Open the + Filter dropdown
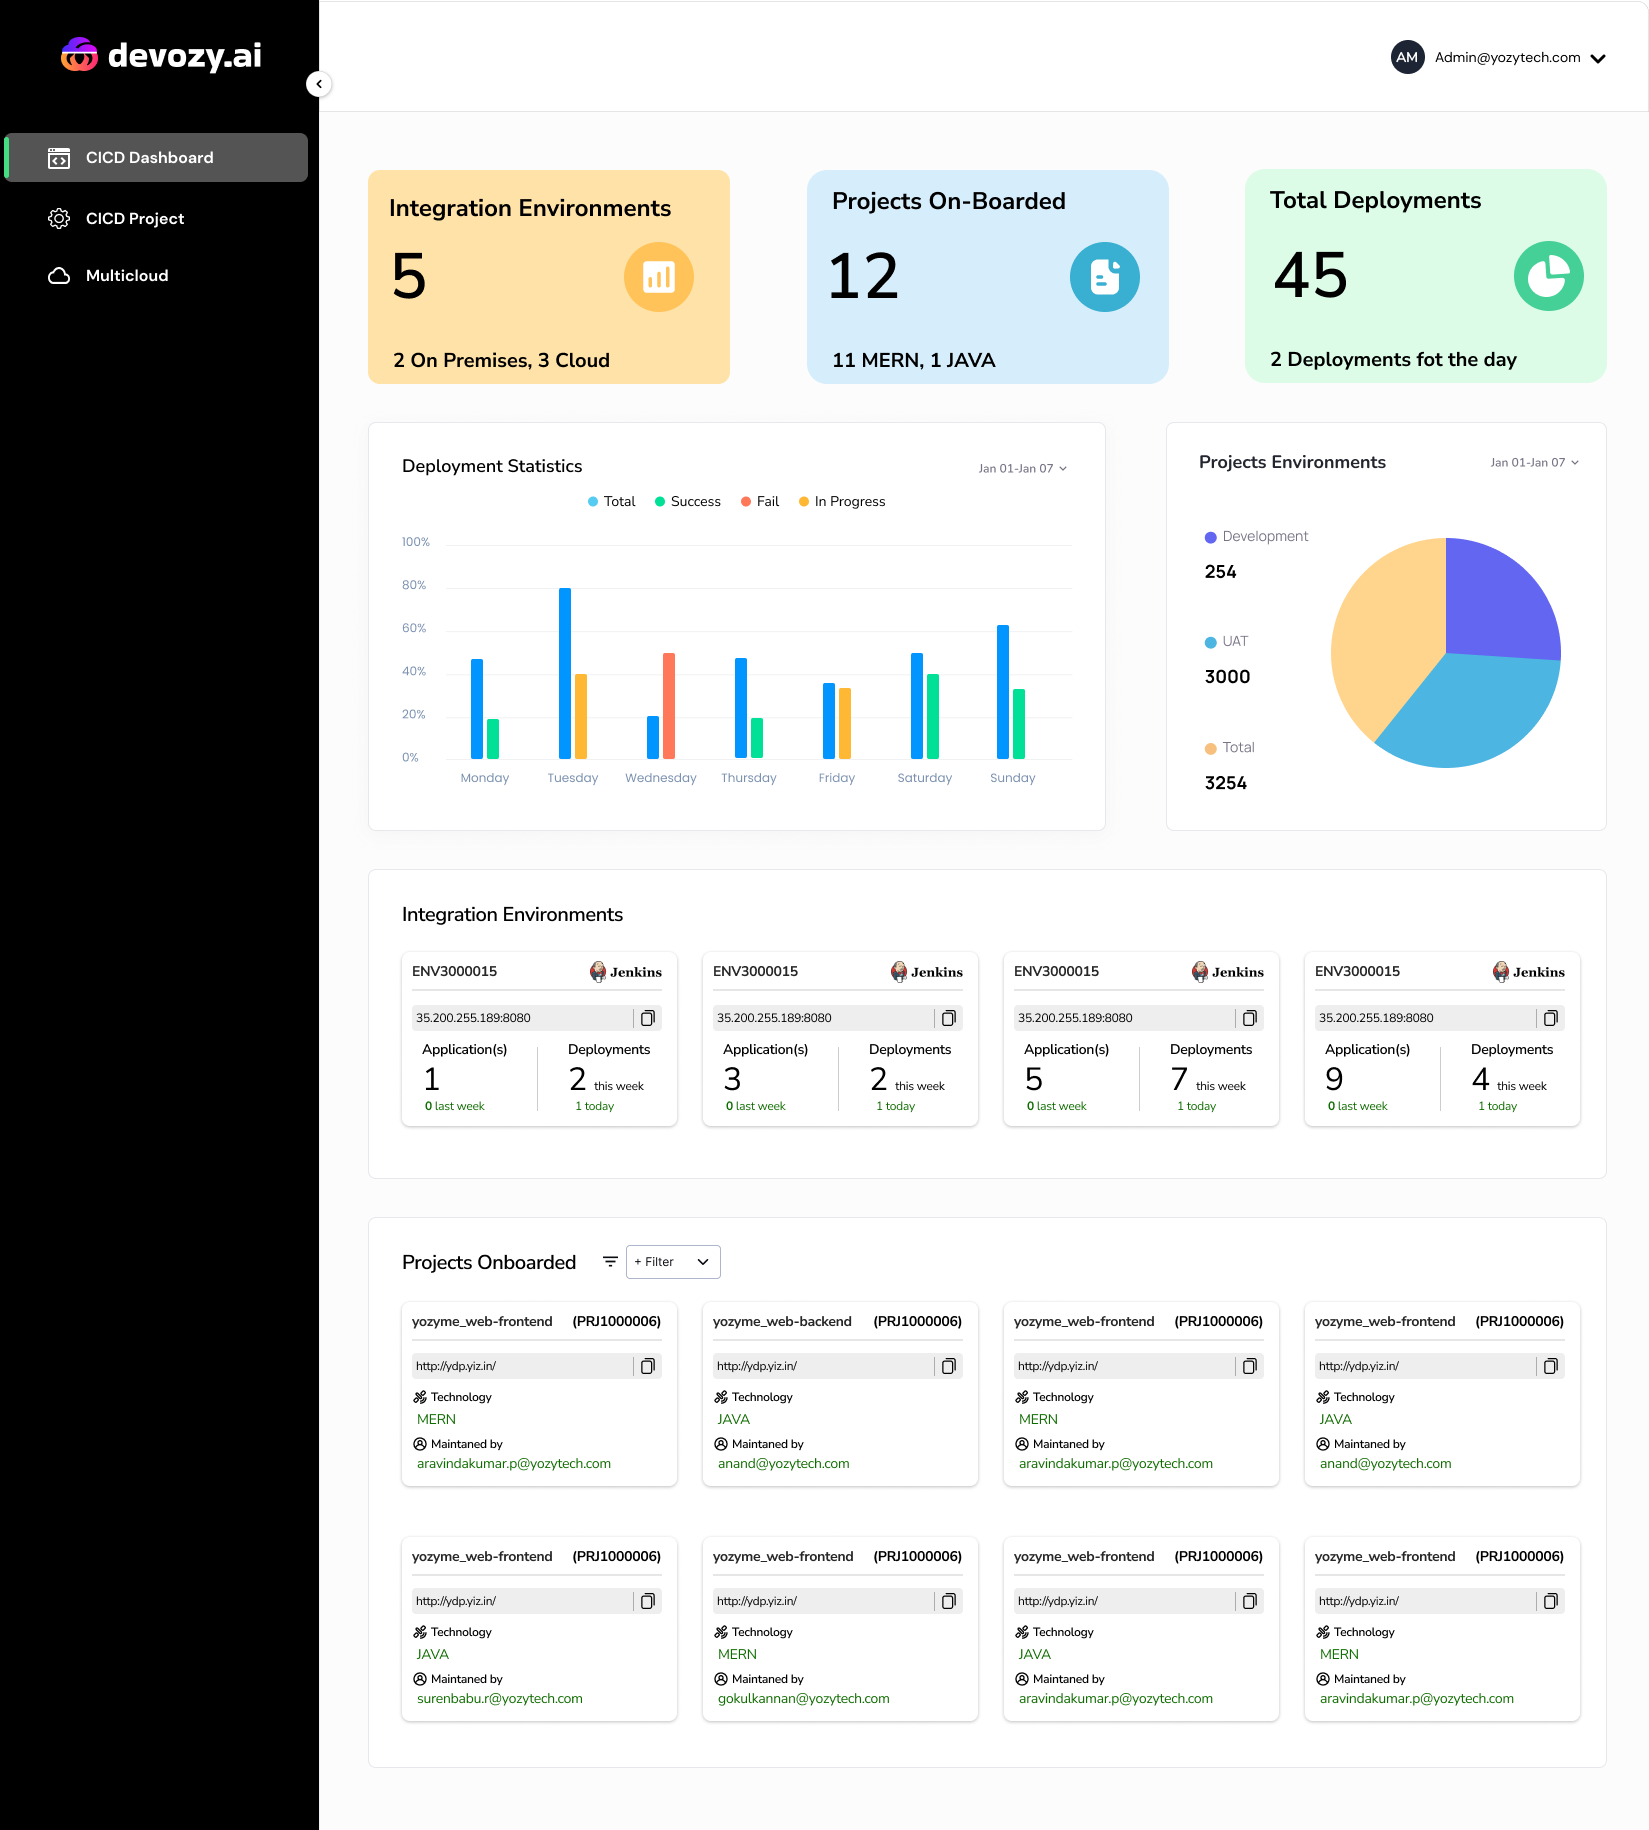 click(673, 1262)
